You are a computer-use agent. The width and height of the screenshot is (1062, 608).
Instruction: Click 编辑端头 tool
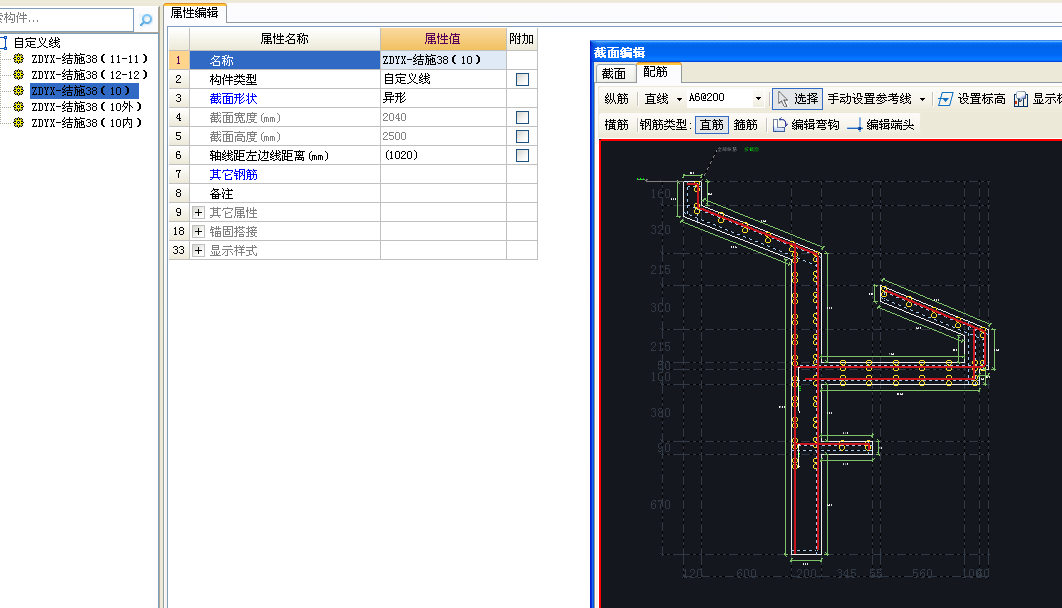[881, 125]
